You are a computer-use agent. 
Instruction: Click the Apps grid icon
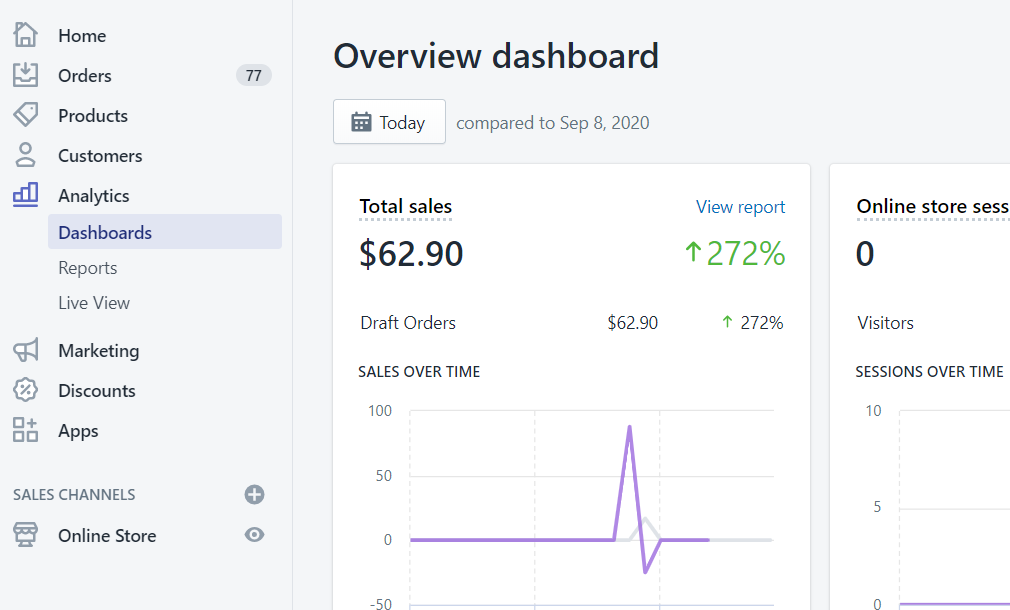25,430
